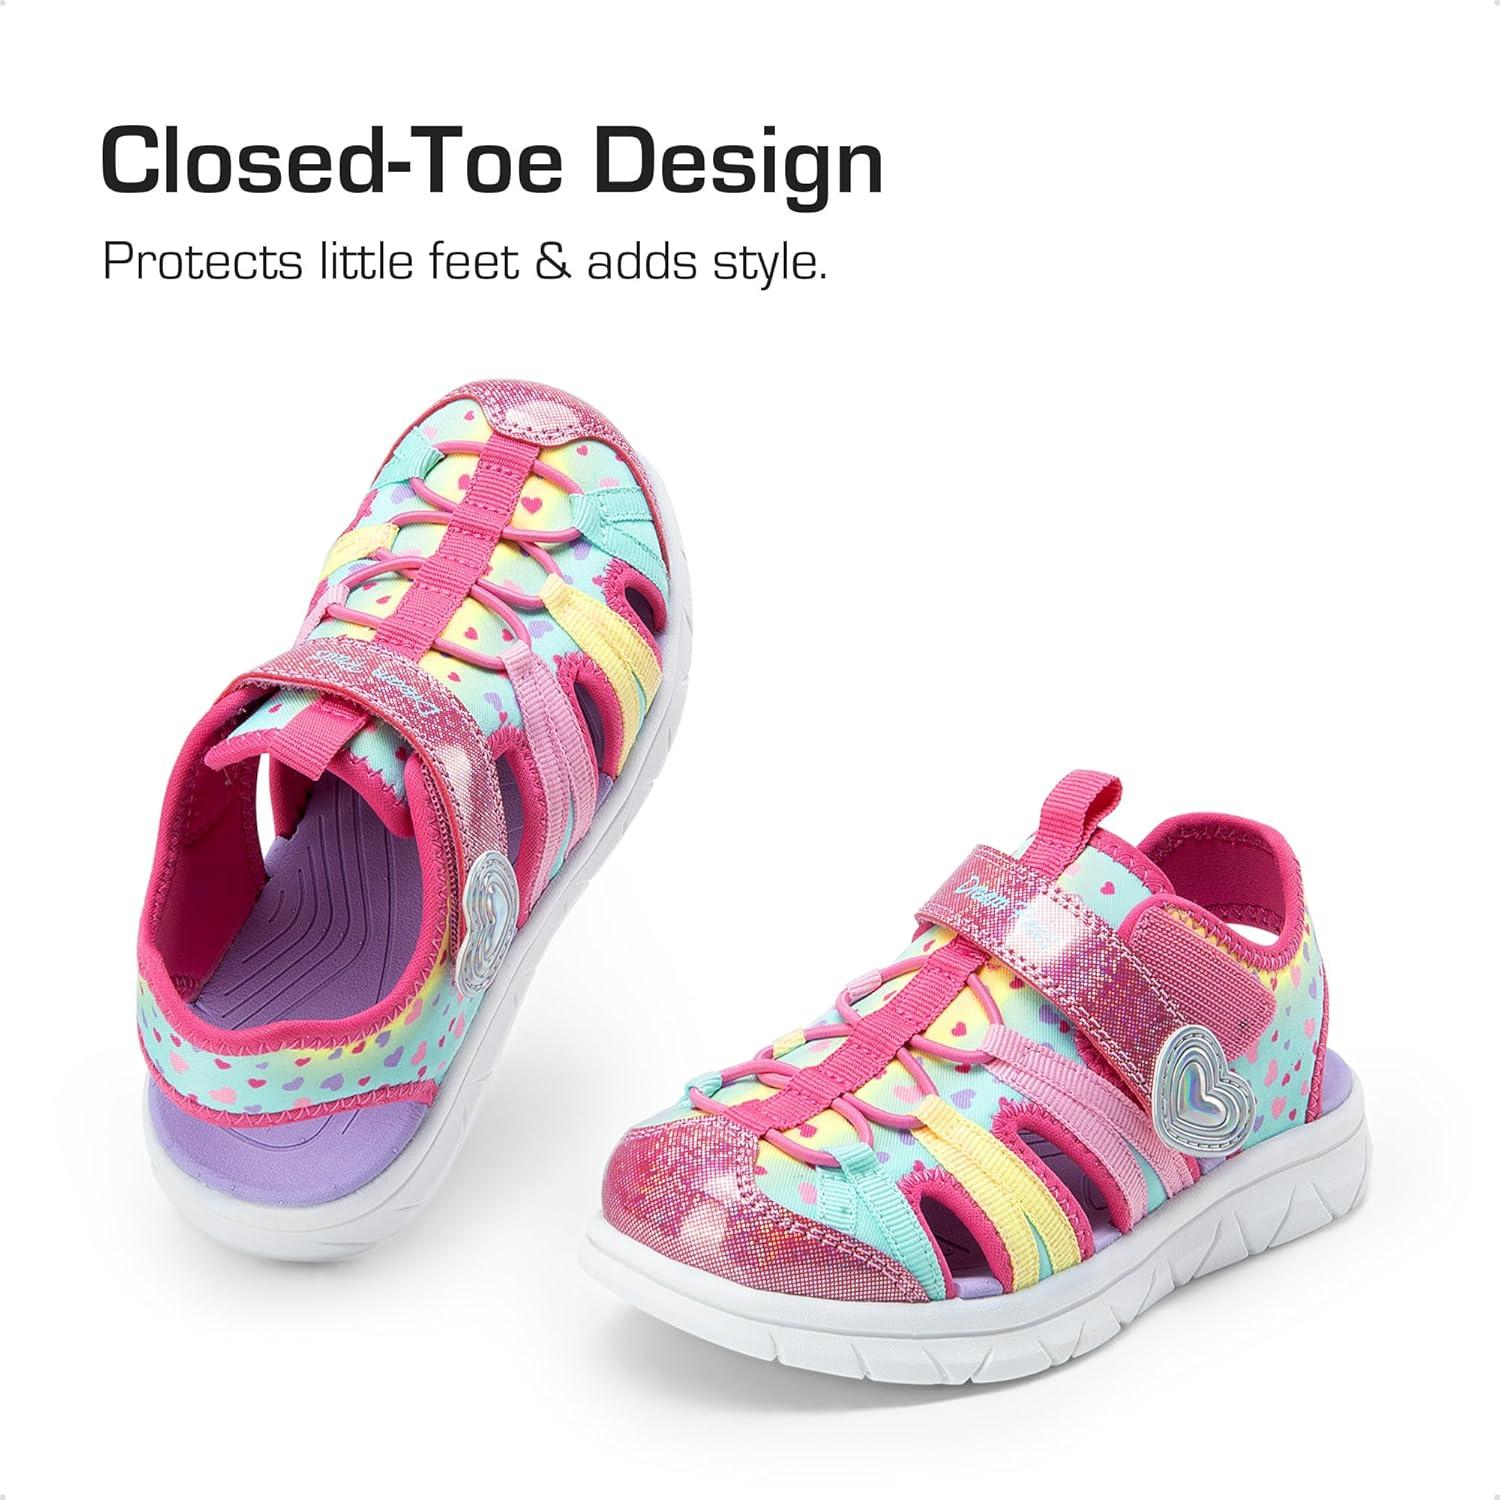1500x1500 pixels.
Task: Click the "Protects little feet & adds style." subtitle
Action: coord(465,262)
